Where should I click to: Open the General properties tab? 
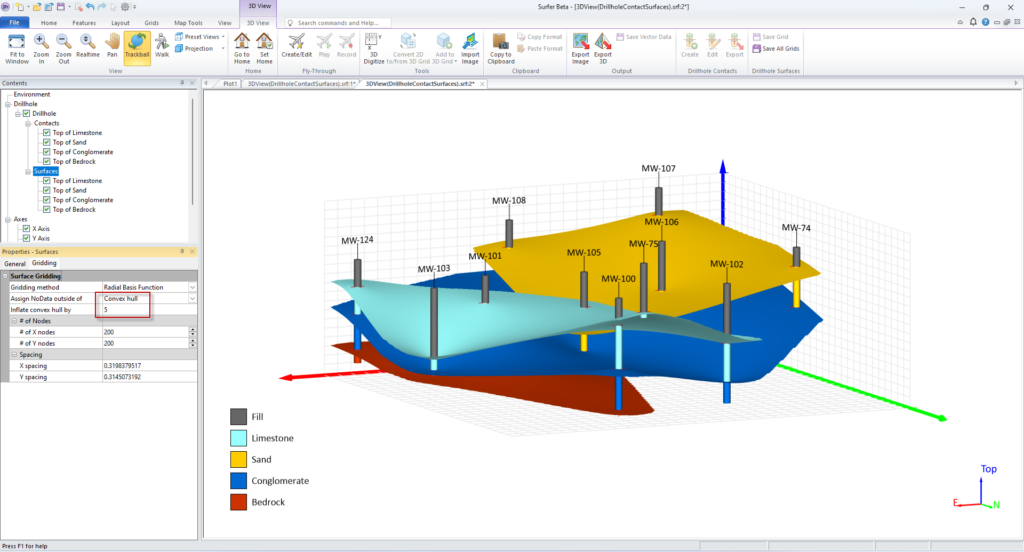15,264
